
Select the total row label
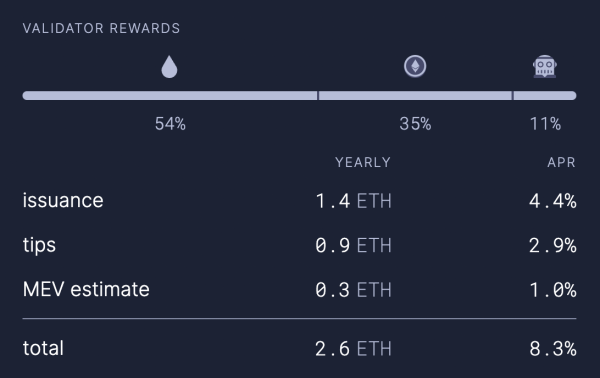[x=43, y=348]
